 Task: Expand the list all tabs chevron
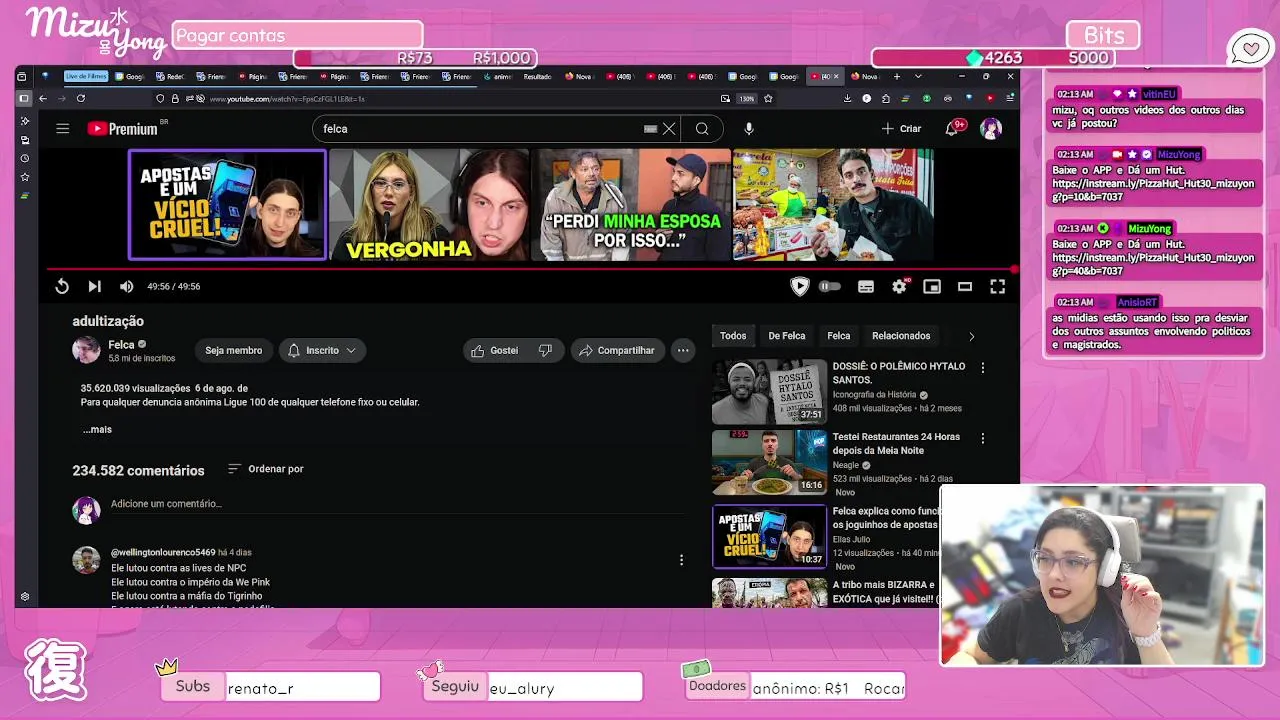click(x=918, y=76)
